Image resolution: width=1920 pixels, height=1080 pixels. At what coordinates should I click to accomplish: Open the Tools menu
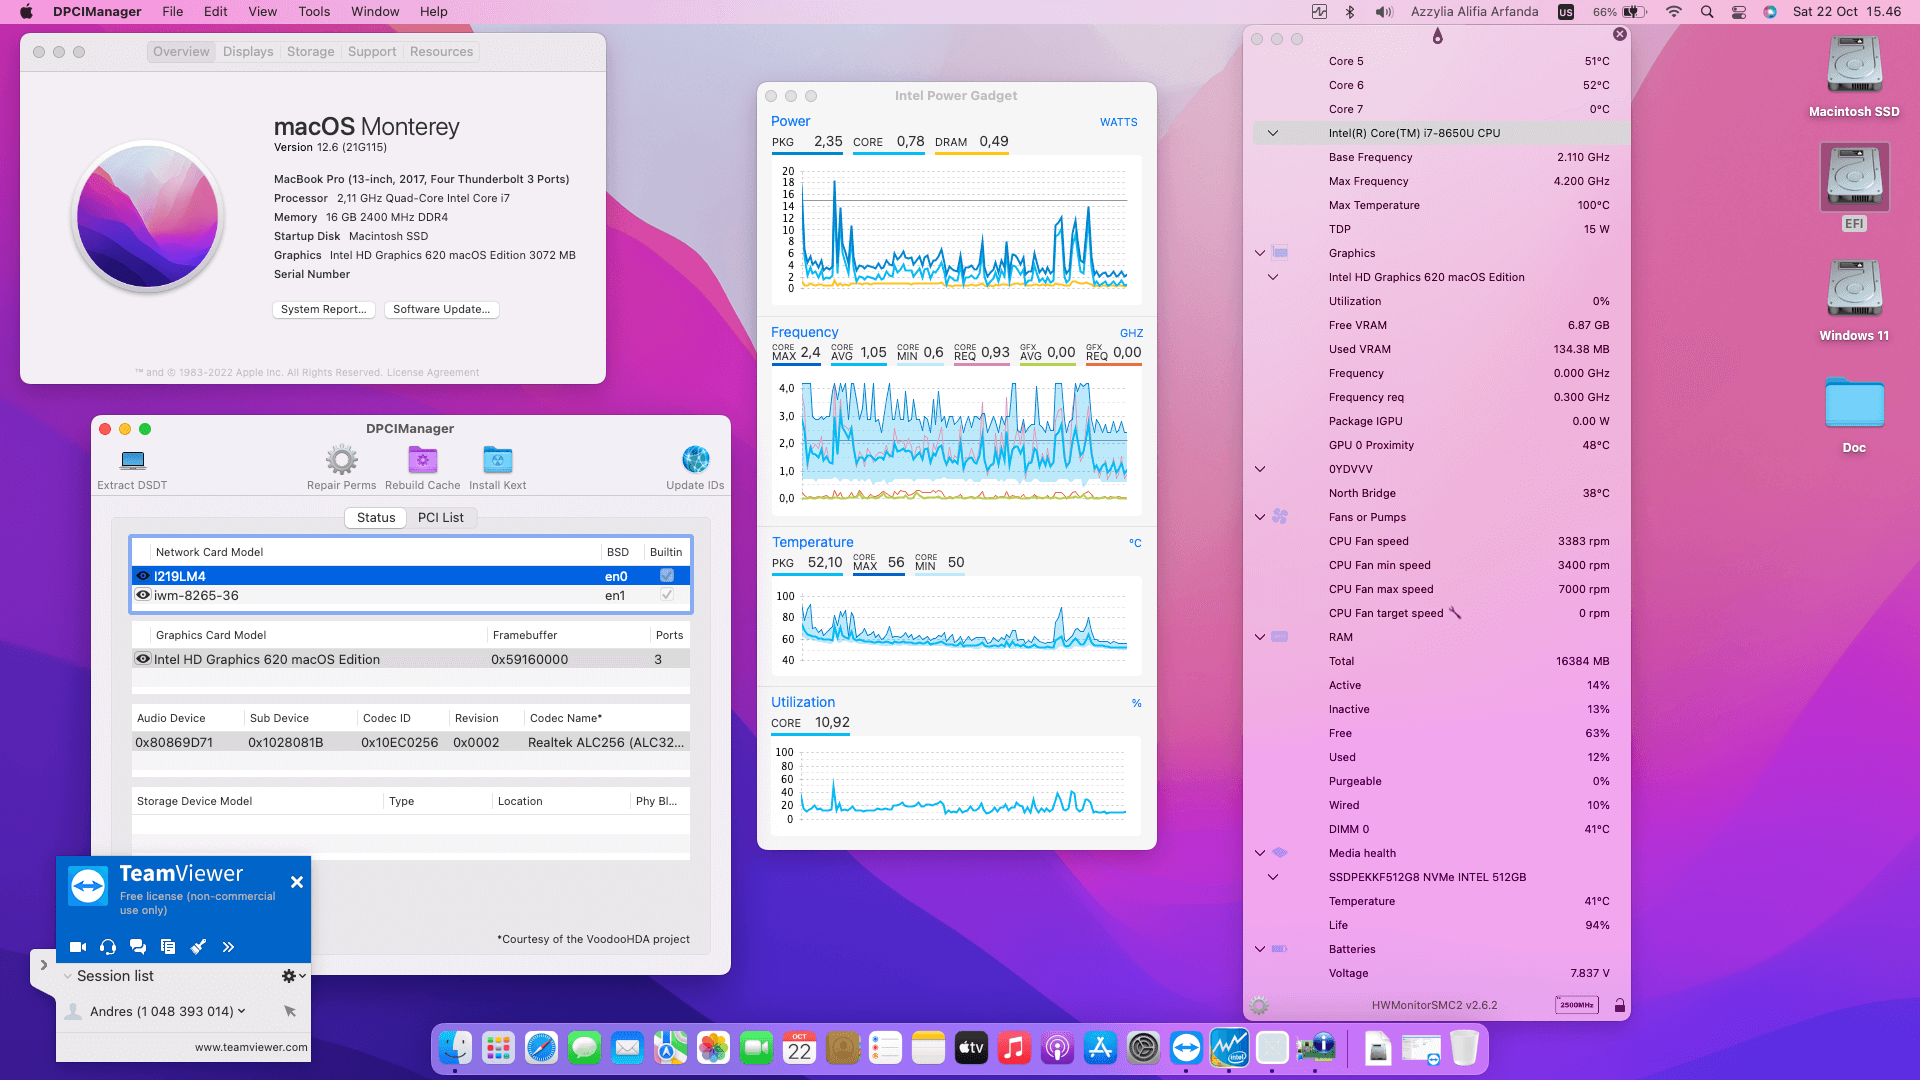tap(314, 12)
